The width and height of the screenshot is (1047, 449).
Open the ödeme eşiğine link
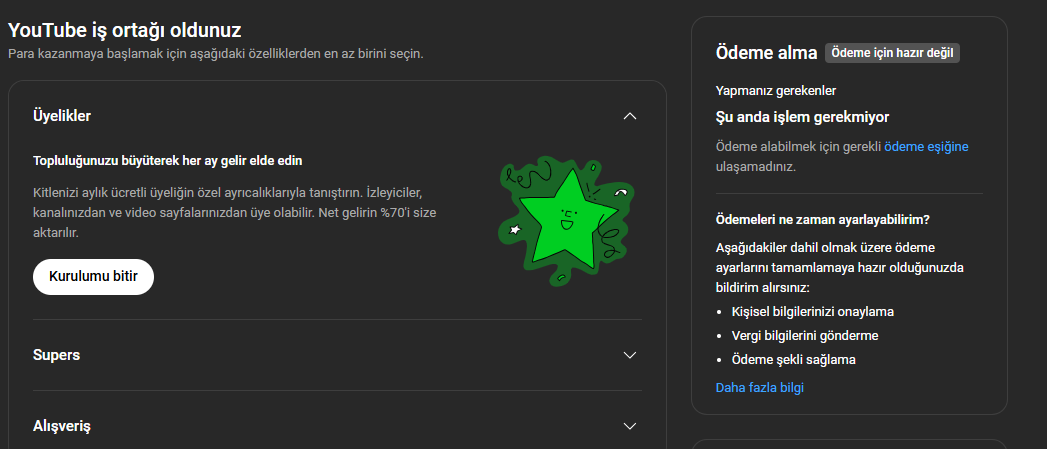tap(926, 146)
